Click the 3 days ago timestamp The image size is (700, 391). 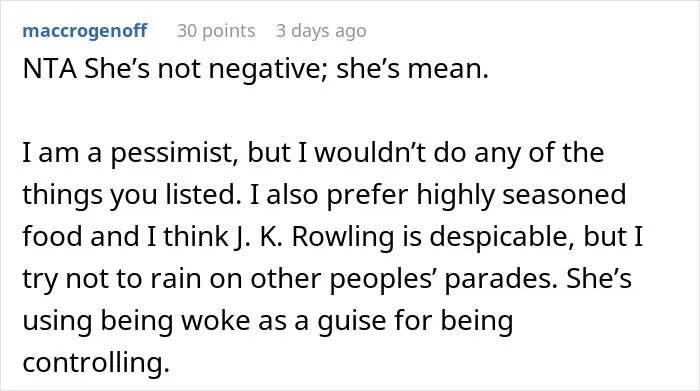(321, 31)
